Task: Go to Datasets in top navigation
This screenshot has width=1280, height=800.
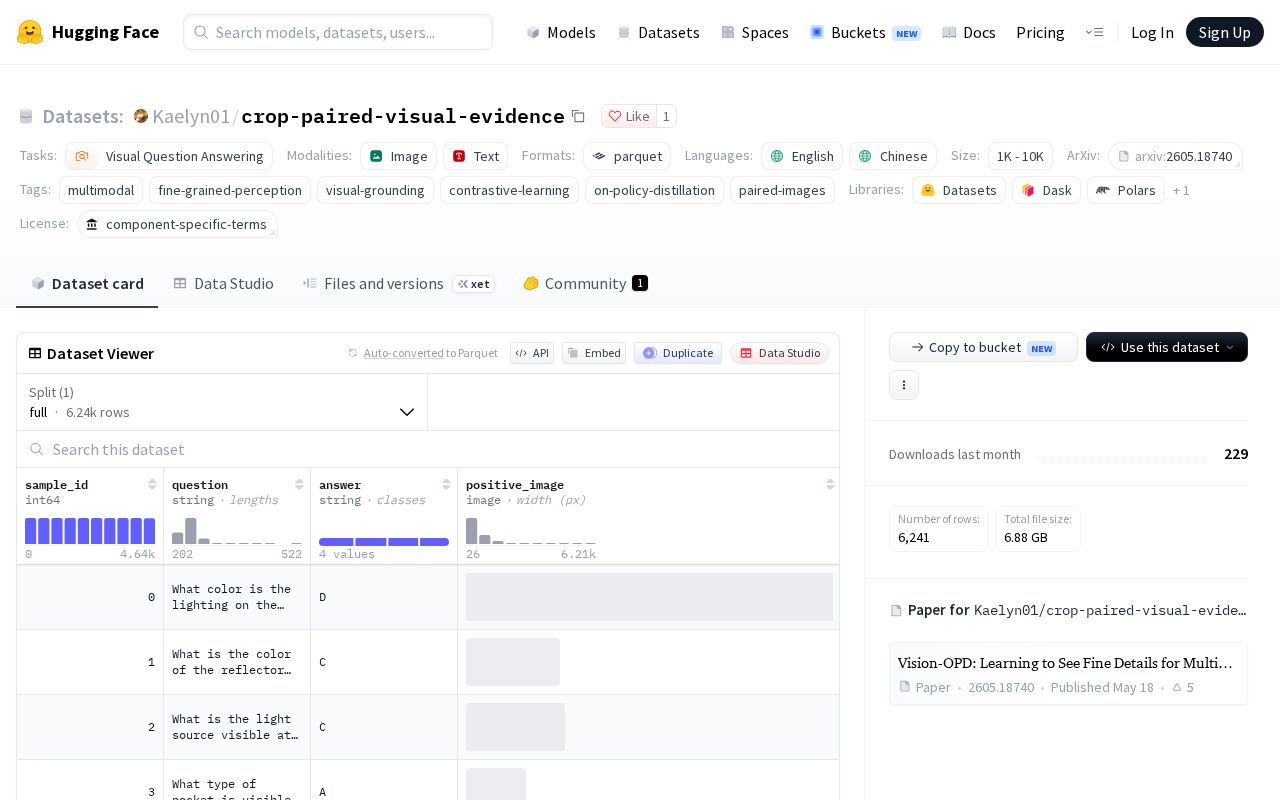Action: pos(659,32)
